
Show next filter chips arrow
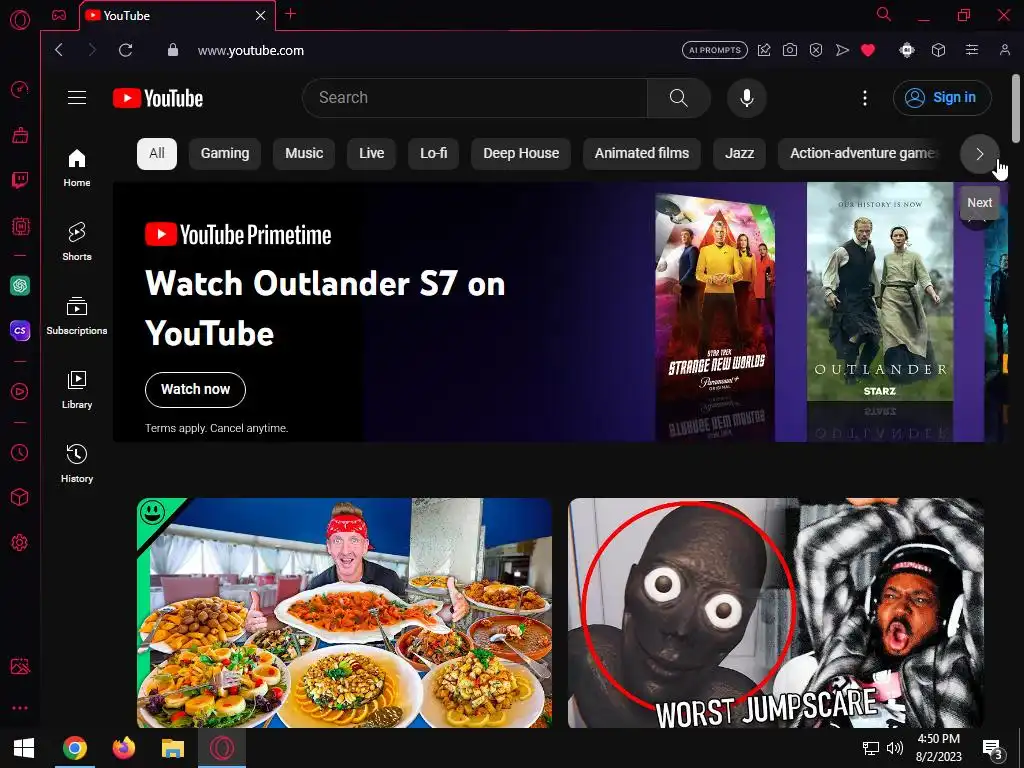[980, 154]
